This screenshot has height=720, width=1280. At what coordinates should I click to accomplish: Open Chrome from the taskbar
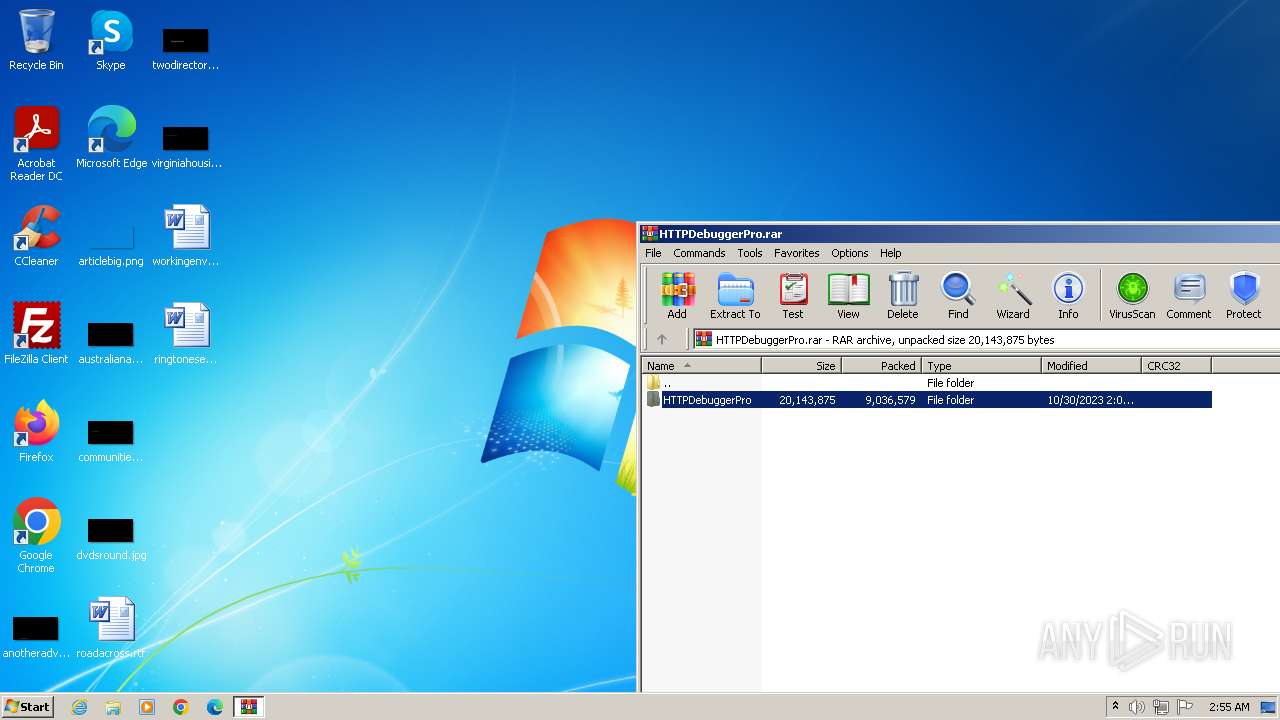point(181,707)
